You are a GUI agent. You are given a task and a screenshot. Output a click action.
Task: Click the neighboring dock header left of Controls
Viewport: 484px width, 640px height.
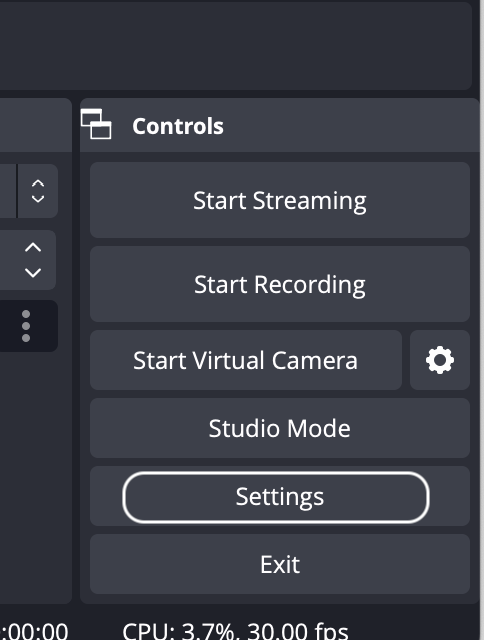click(36, 125)
